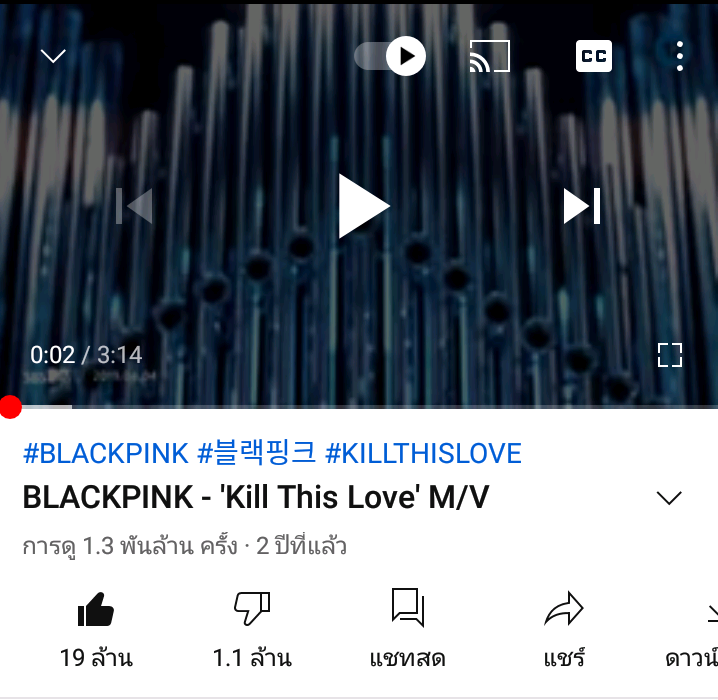Open the #블랙핑크 hashtag link
Screen dimensions: 718x700
click(256, 453)
